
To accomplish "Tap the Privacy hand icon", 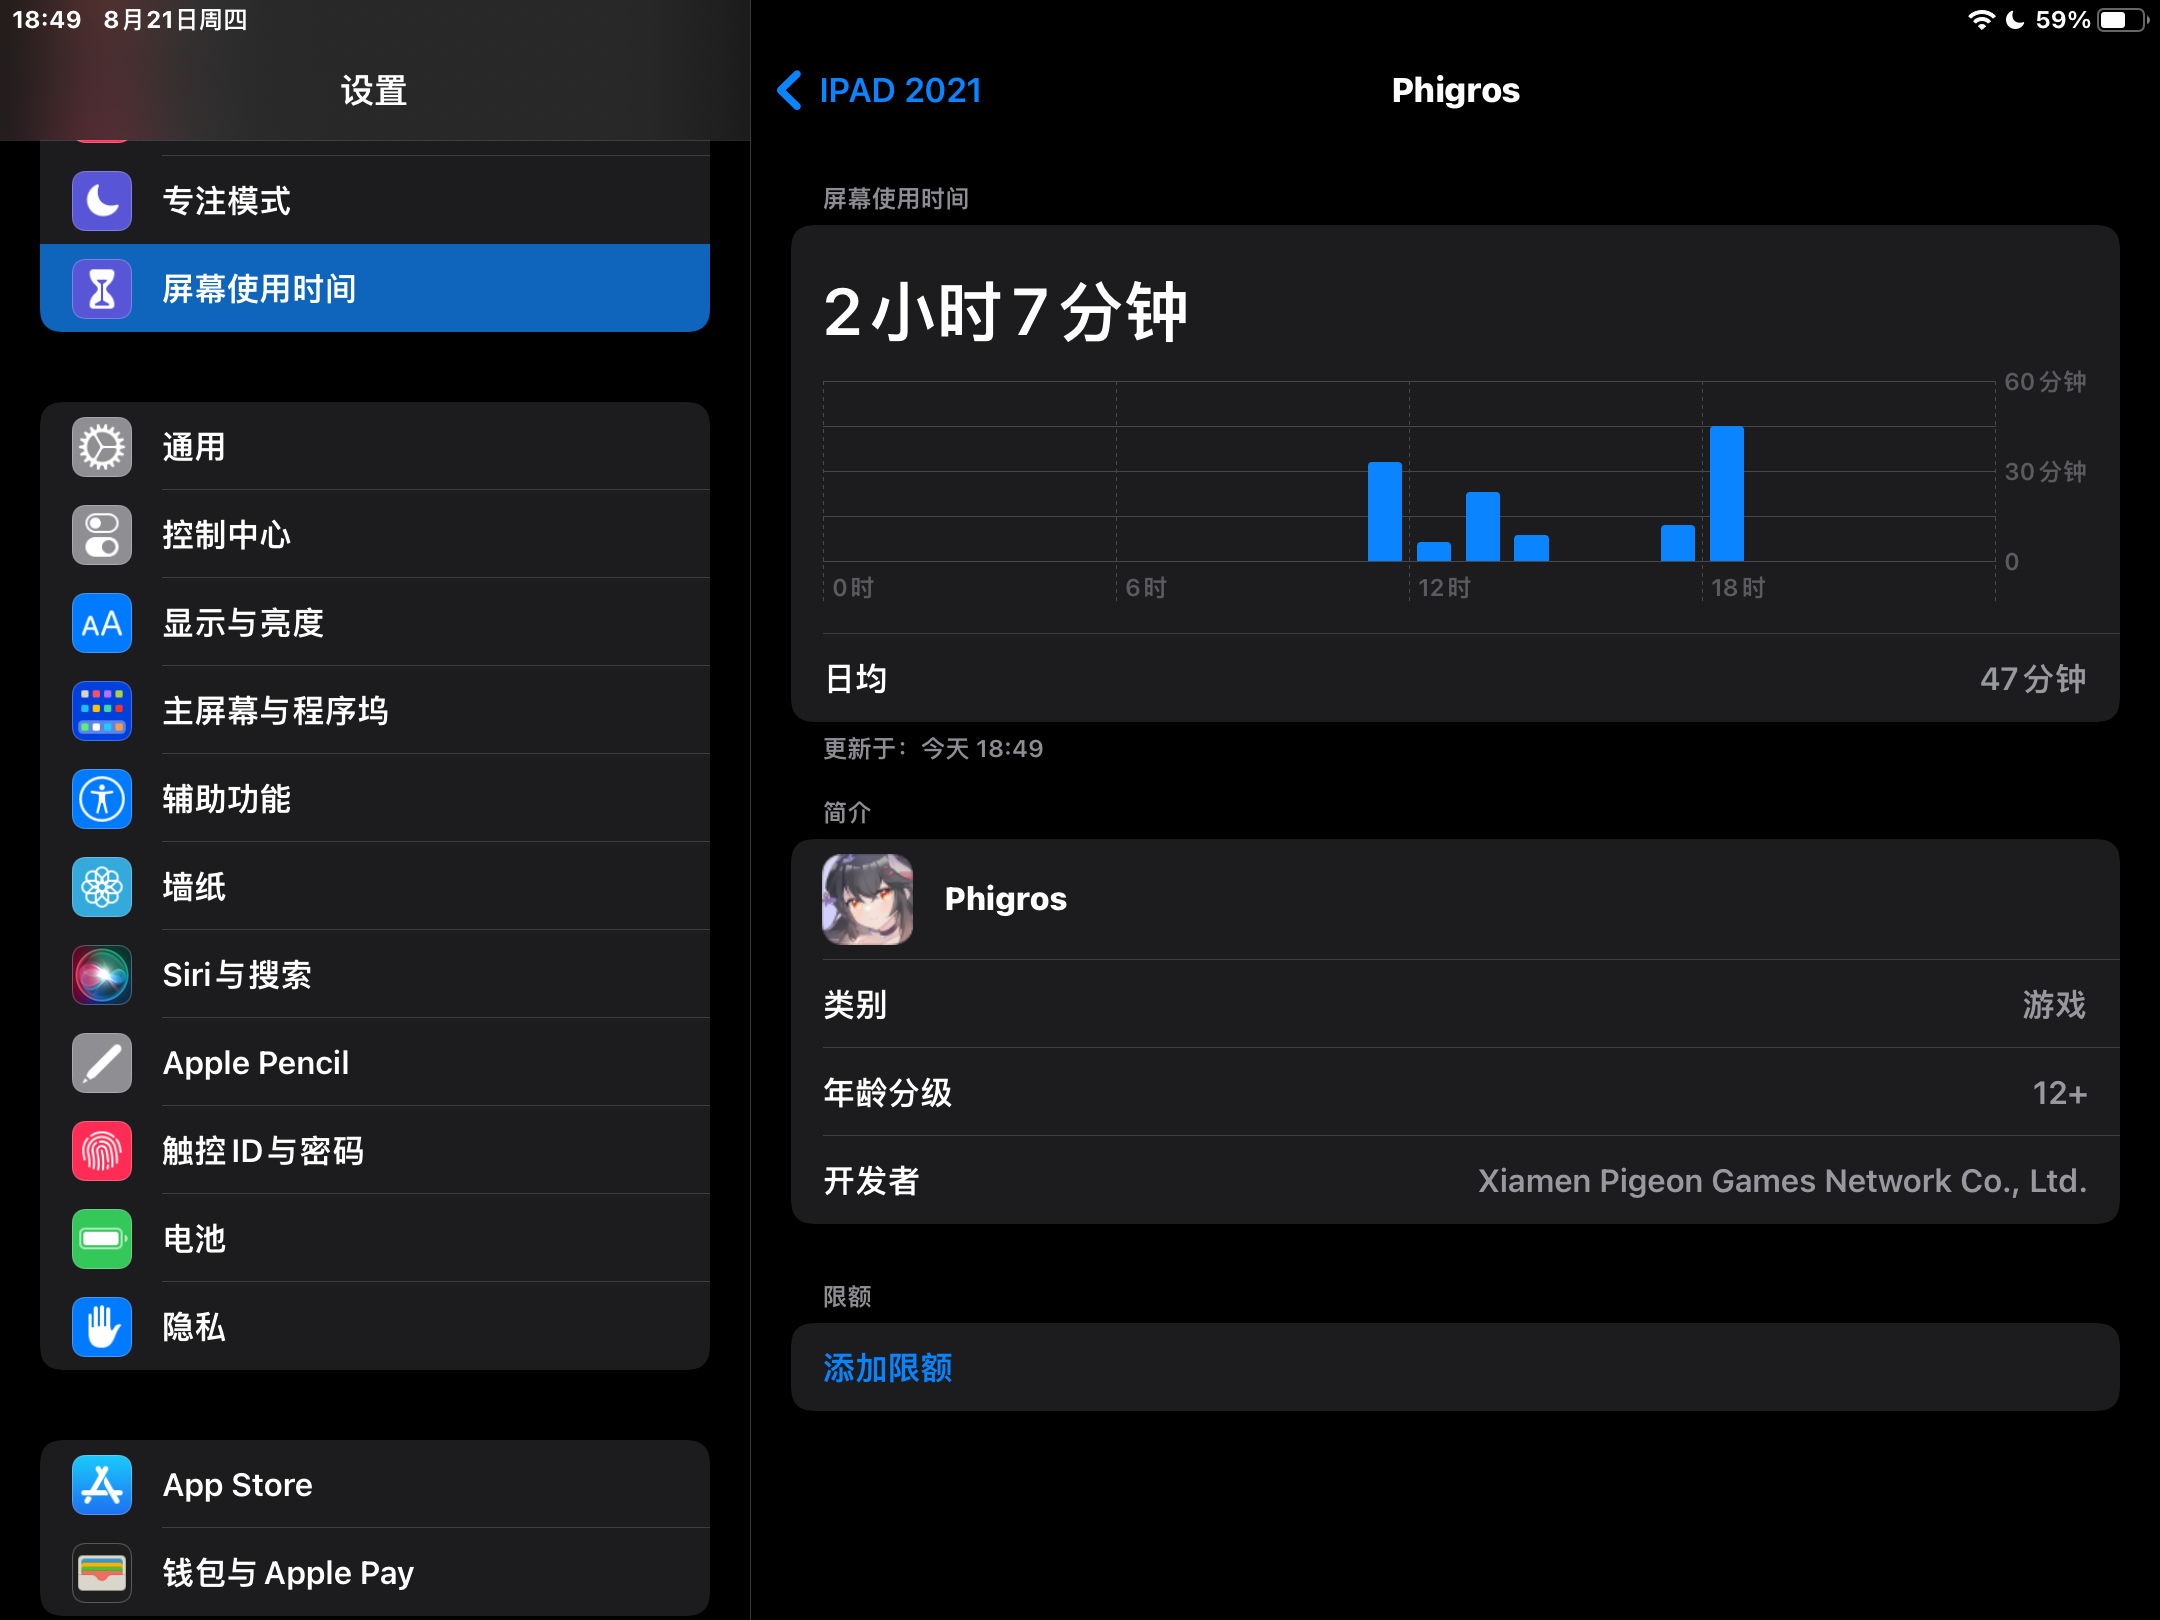I will (x=102, y=1327).
